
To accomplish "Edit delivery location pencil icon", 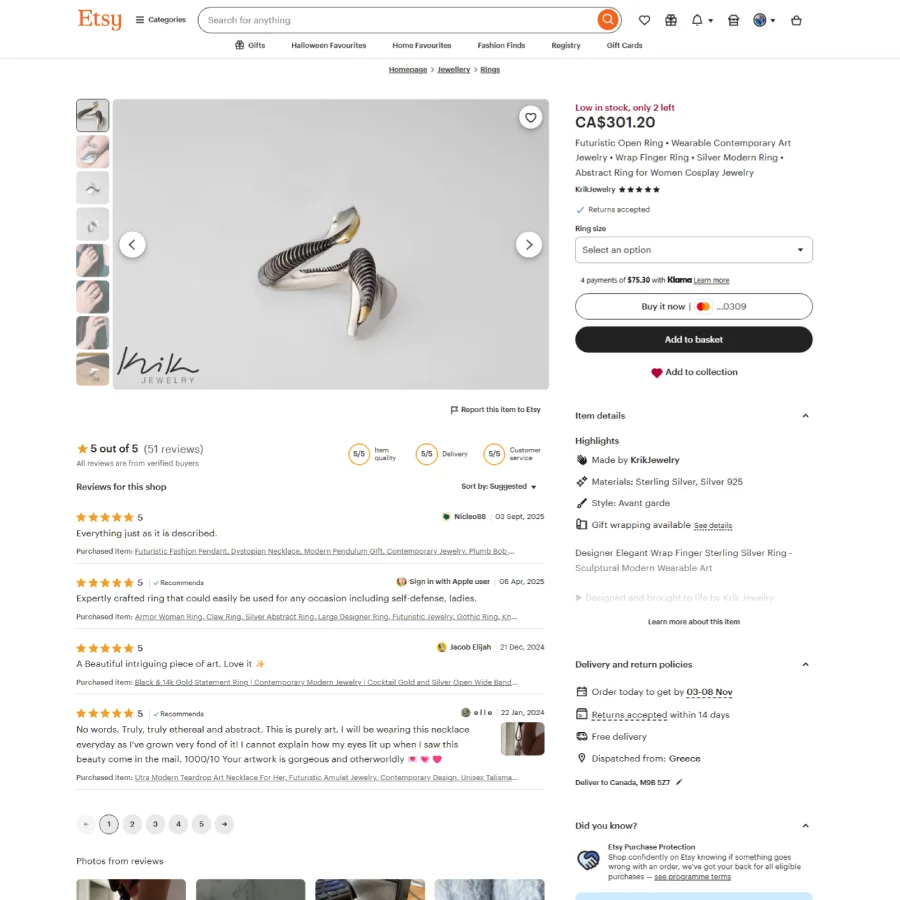I will pos(679,782).
